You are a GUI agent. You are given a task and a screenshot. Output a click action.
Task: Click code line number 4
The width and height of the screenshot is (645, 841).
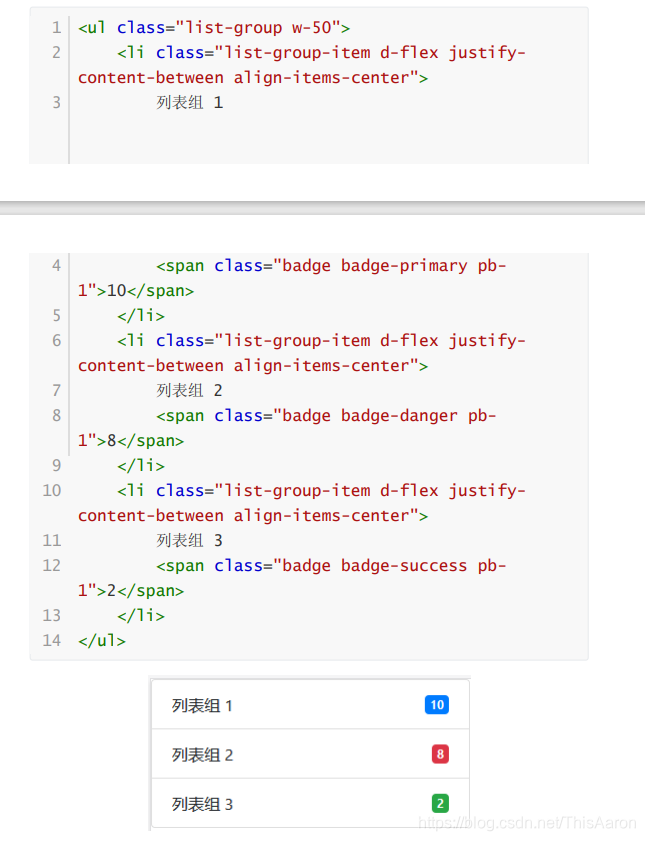pos(56,265)
